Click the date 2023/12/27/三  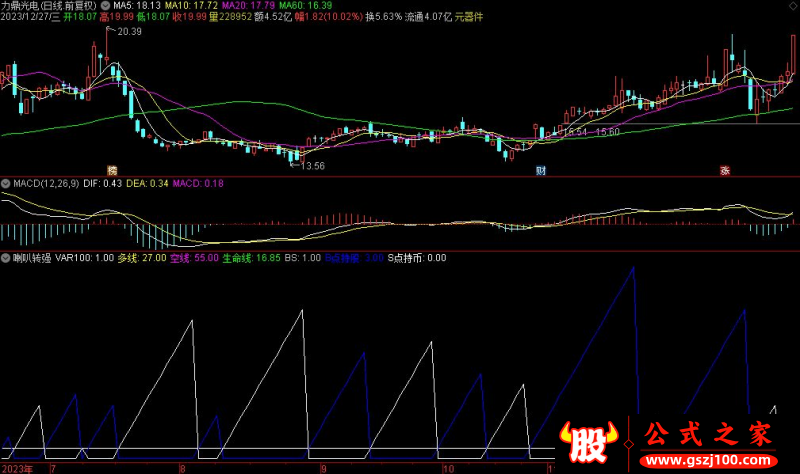[30, 17]
